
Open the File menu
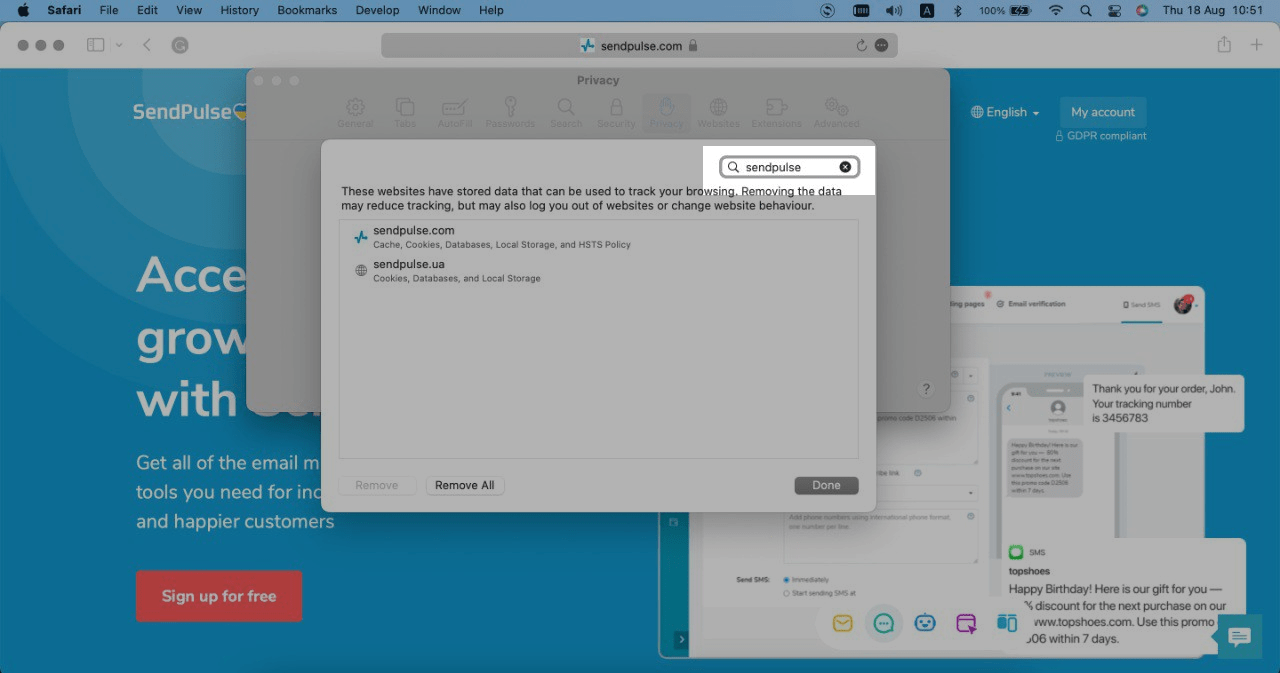pos(108,10)
